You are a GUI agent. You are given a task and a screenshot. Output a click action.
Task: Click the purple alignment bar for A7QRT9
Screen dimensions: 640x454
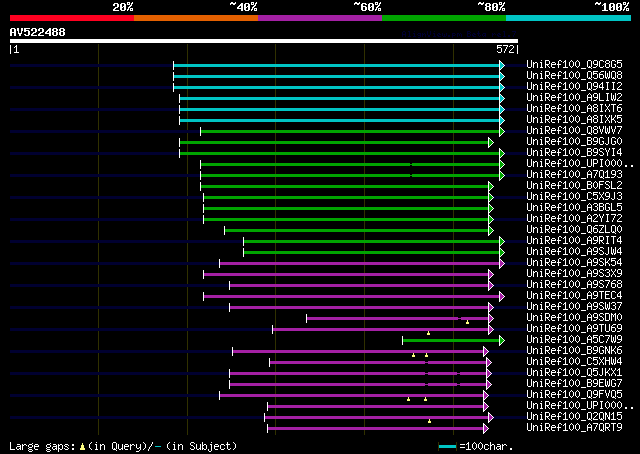pos(376,429)
